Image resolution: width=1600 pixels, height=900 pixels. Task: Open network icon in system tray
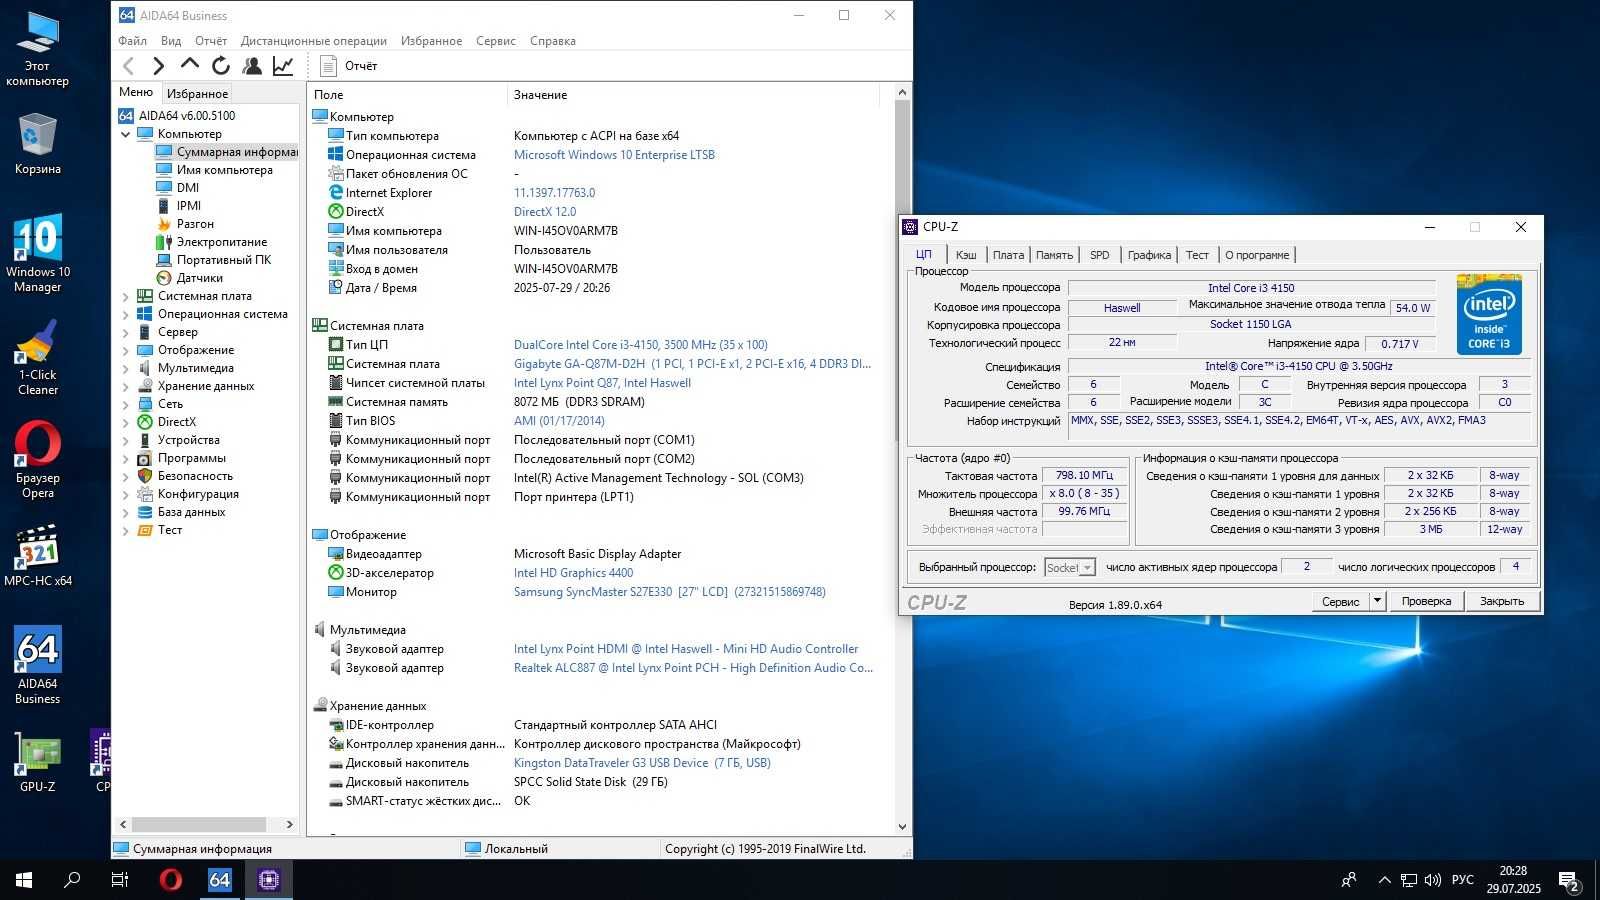(1409, 880)
